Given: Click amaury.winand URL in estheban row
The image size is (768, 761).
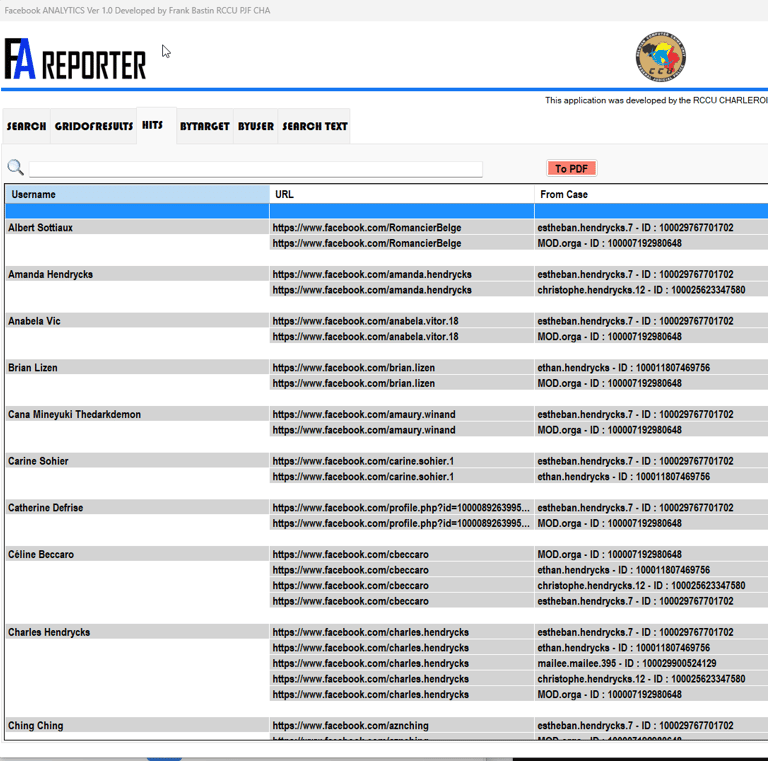Looking at the screenshot, I should tap(402, 414).
